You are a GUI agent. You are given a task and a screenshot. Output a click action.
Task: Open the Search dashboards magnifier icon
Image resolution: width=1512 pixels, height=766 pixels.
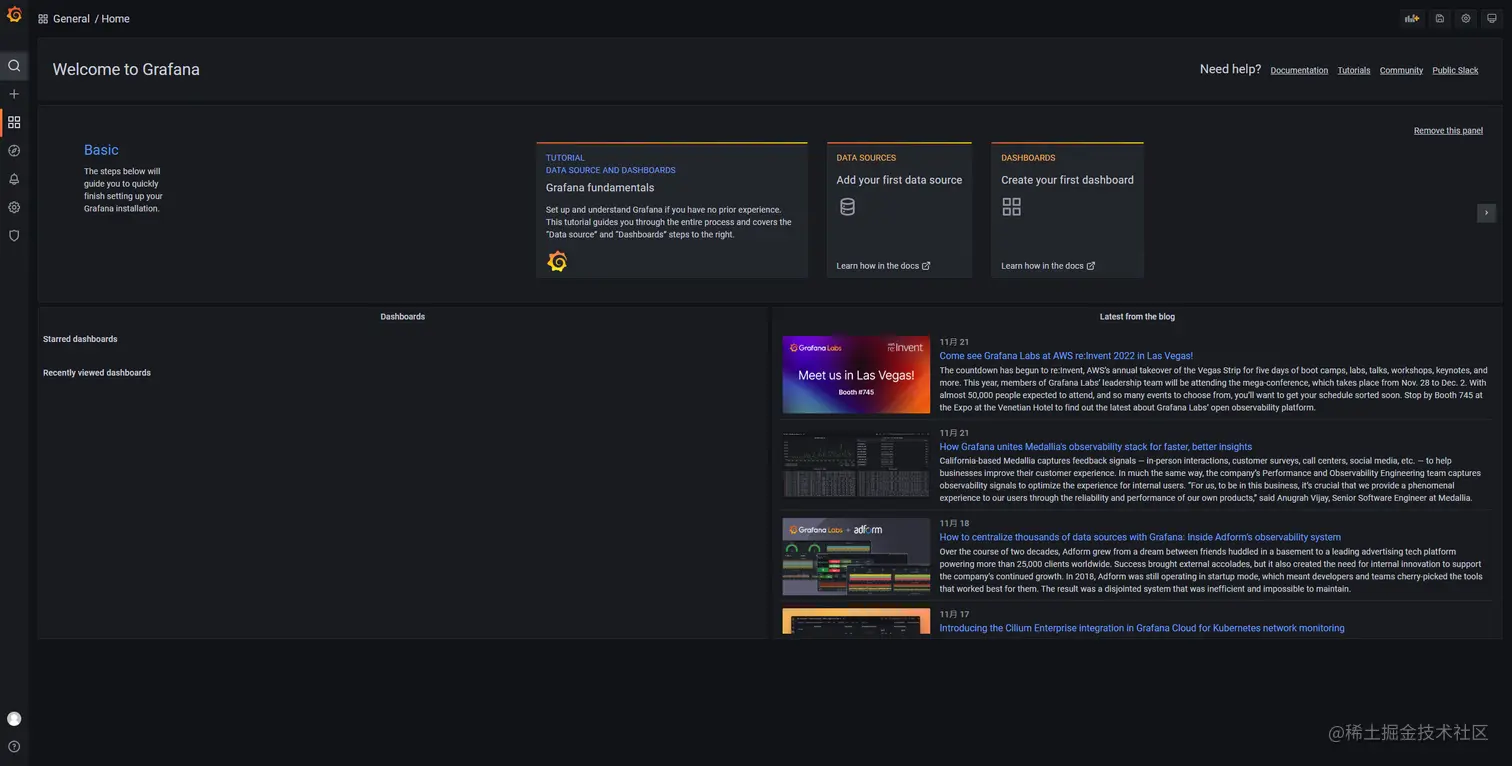[14, 66]
